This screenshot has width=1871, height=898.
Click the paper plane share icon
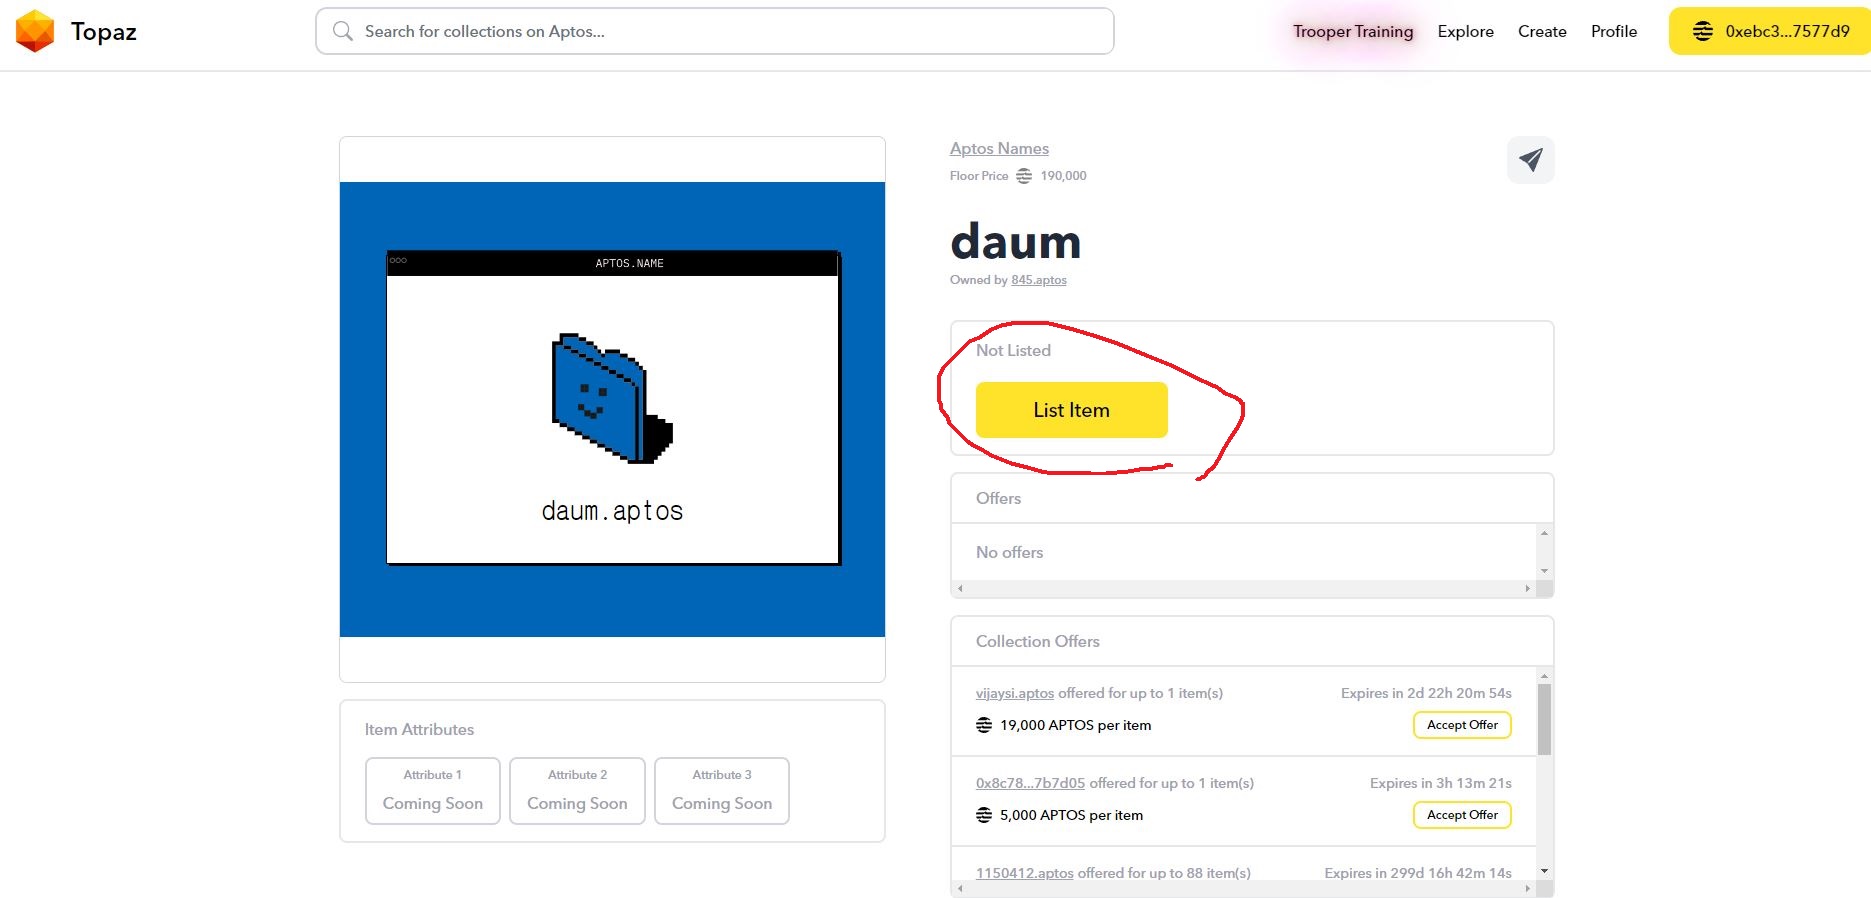[1530, 160]
